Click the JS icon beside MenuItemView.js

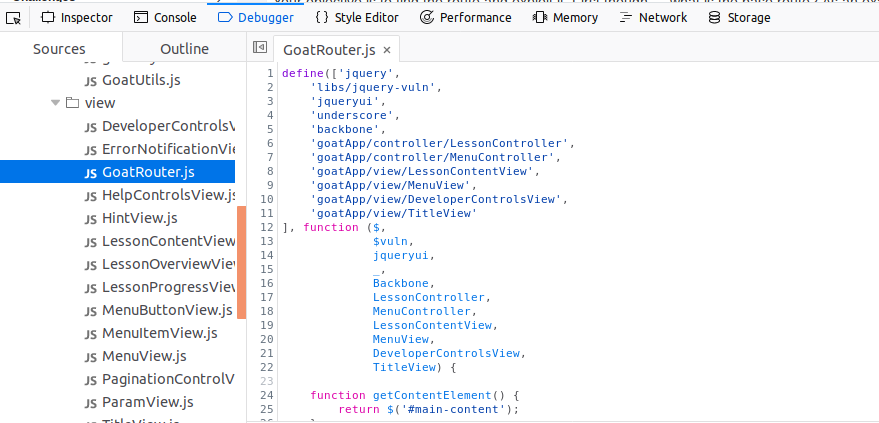pyautogui.click(x=91, y=333)
